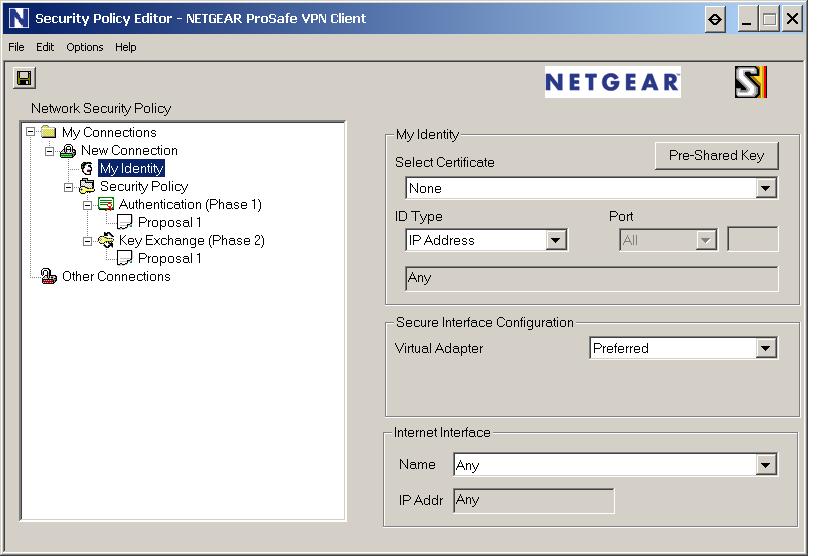This screenshot has height=556, width=840.
Task: Collapse Key Exchange (Phase 2) node
Action: [87, 242]
